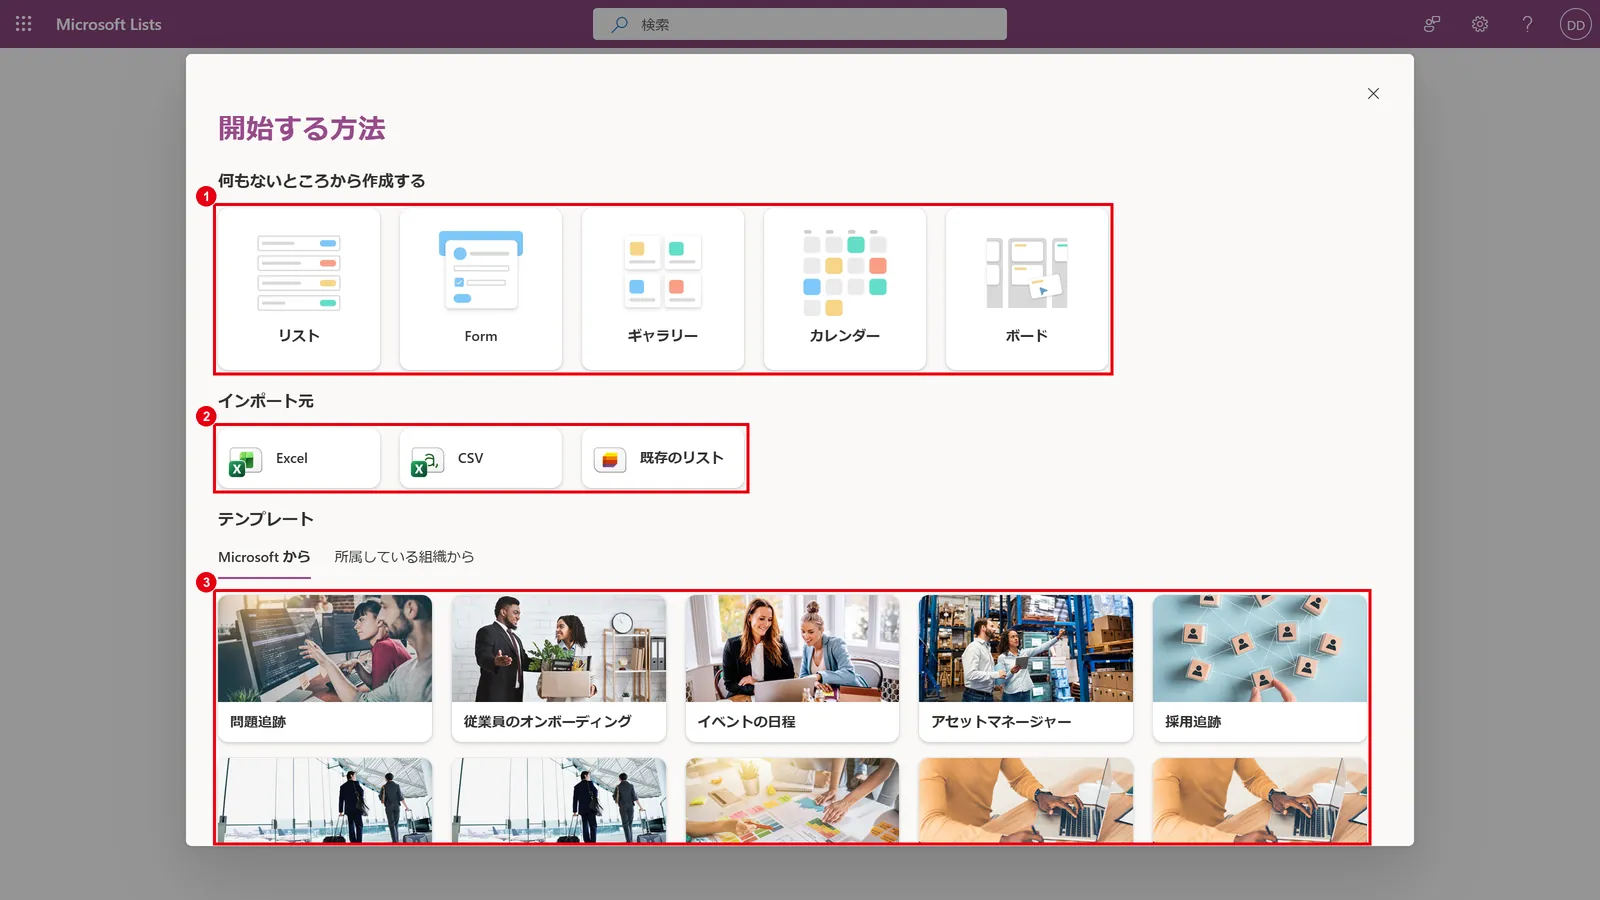Viewport: 1600px width, 900px height.
Task: Create a new Form list
Action: [x=481, y=289]
